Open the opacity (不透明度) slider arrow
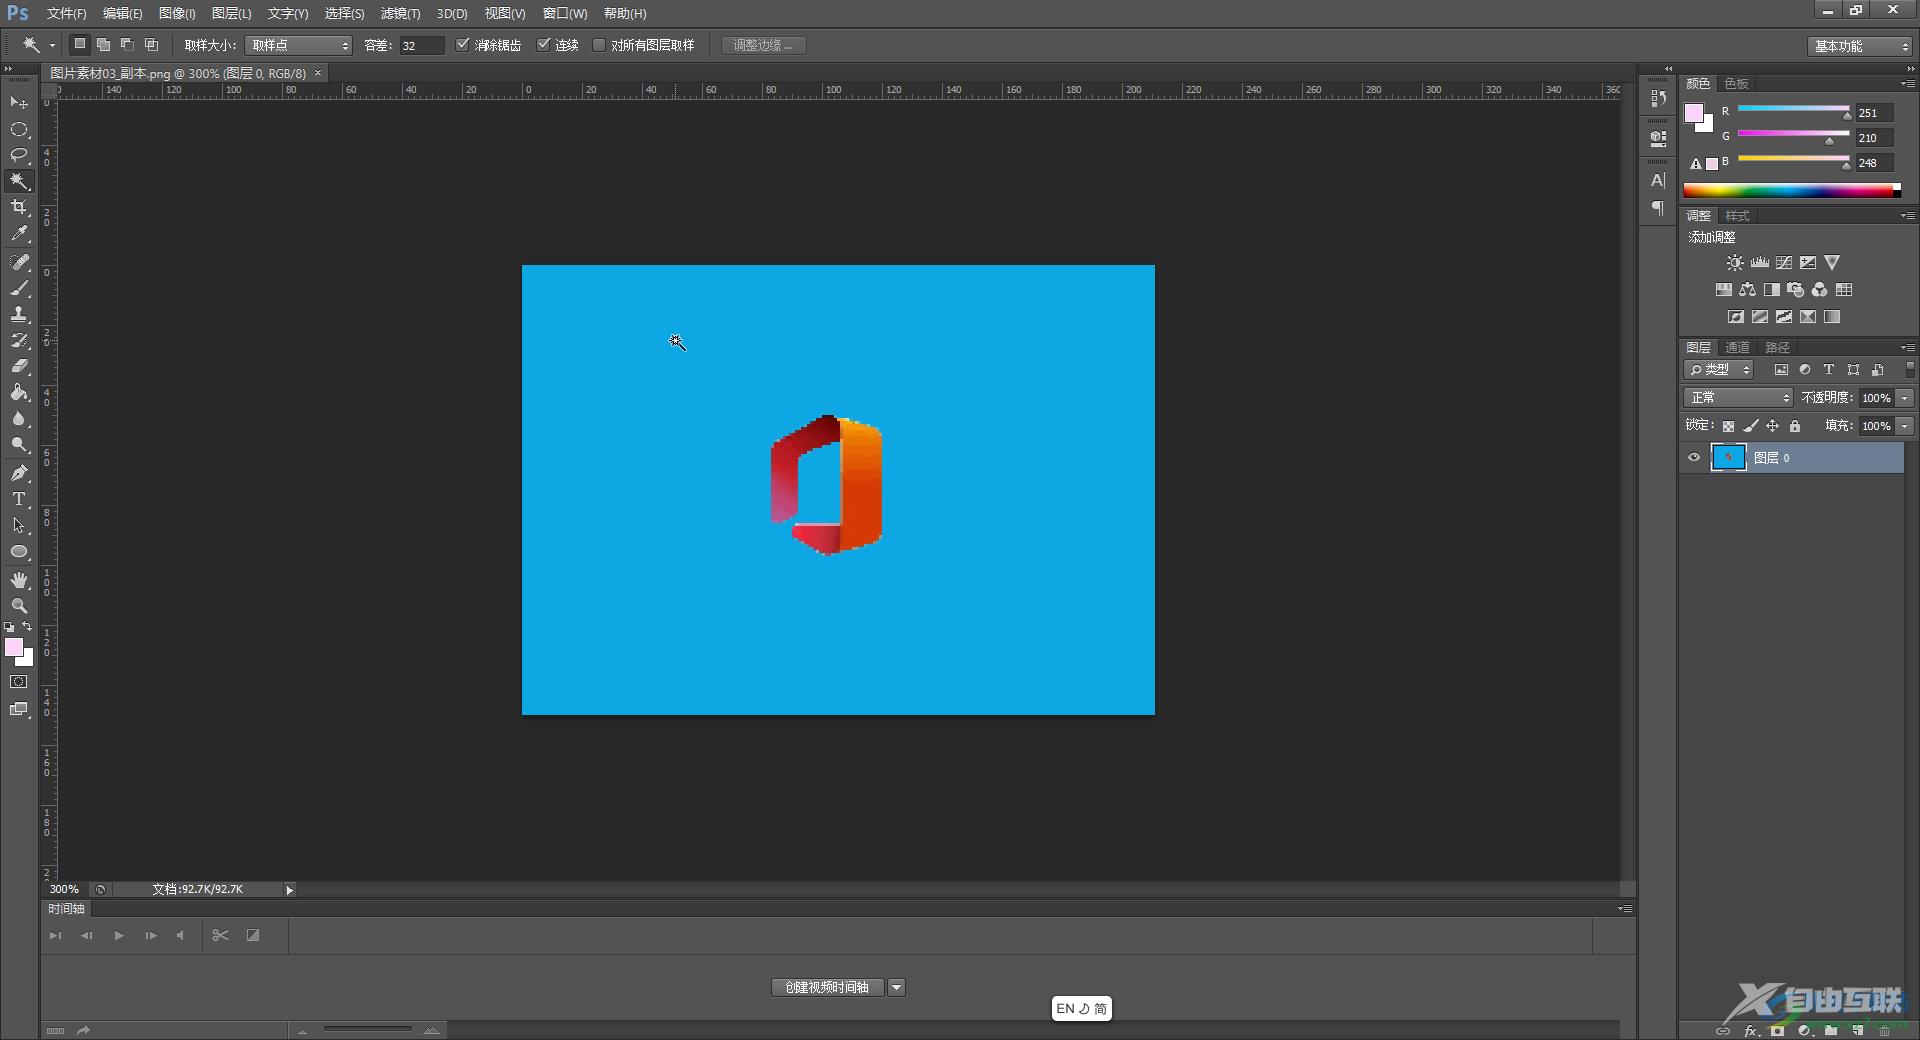Viewport: 1920px width, 1040px height. pos(1905,398)
